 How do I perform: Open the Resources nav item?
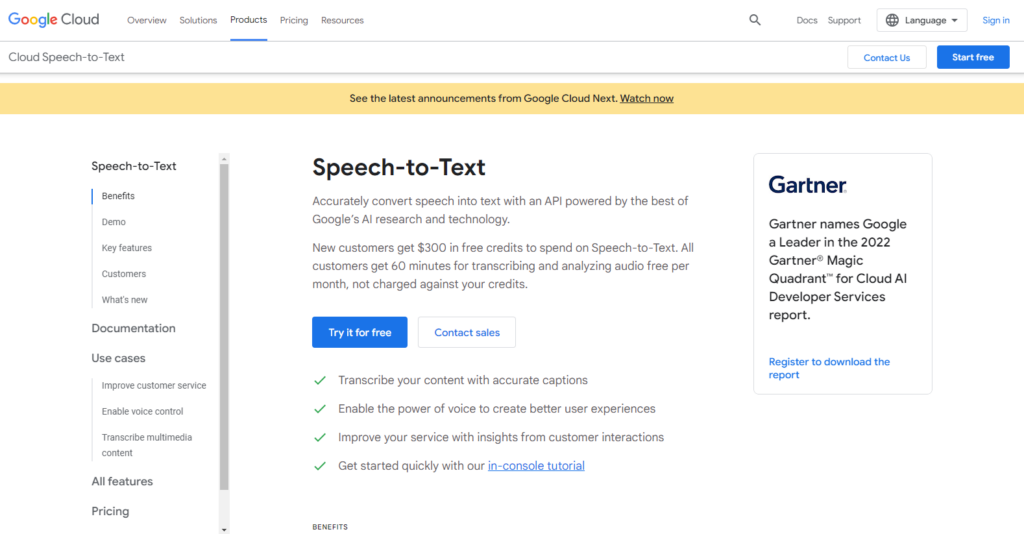(342, 20)
